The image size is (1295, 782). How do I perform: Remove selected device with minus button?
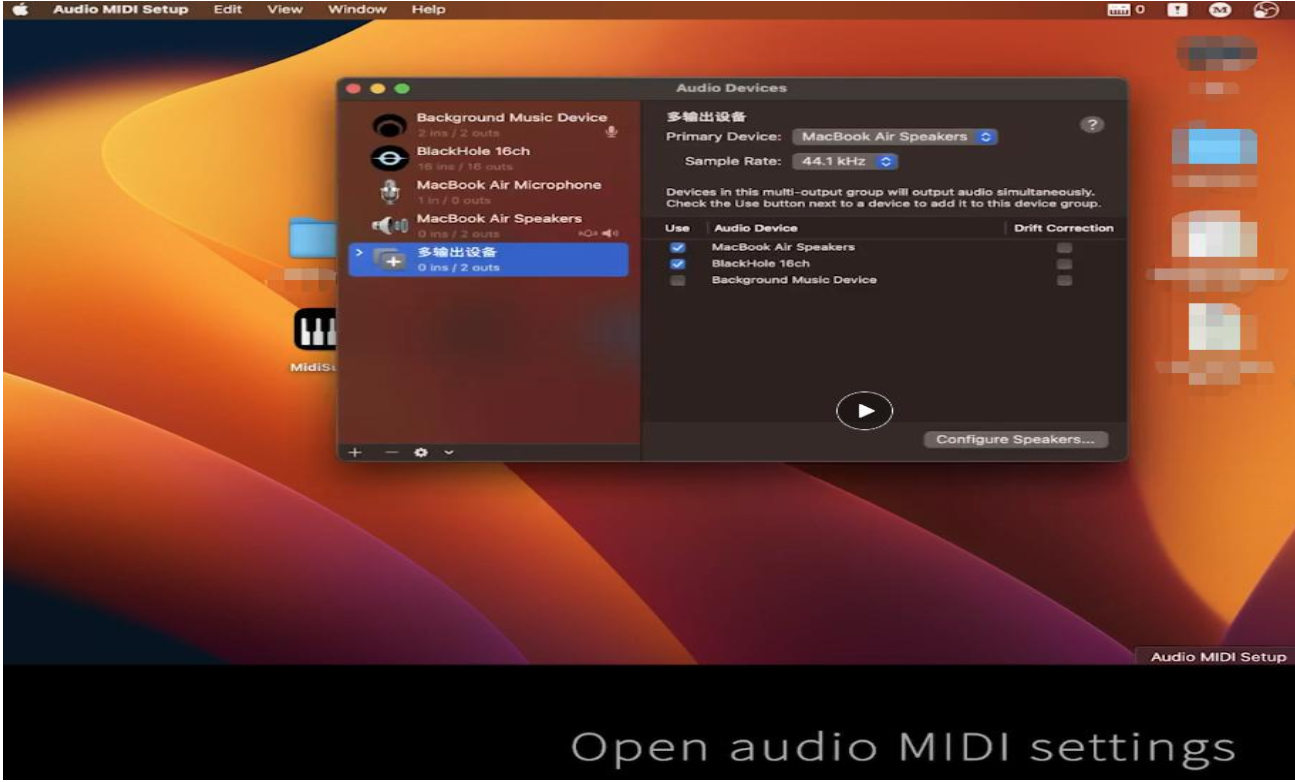pyautogui.click(x=392, y=452)
